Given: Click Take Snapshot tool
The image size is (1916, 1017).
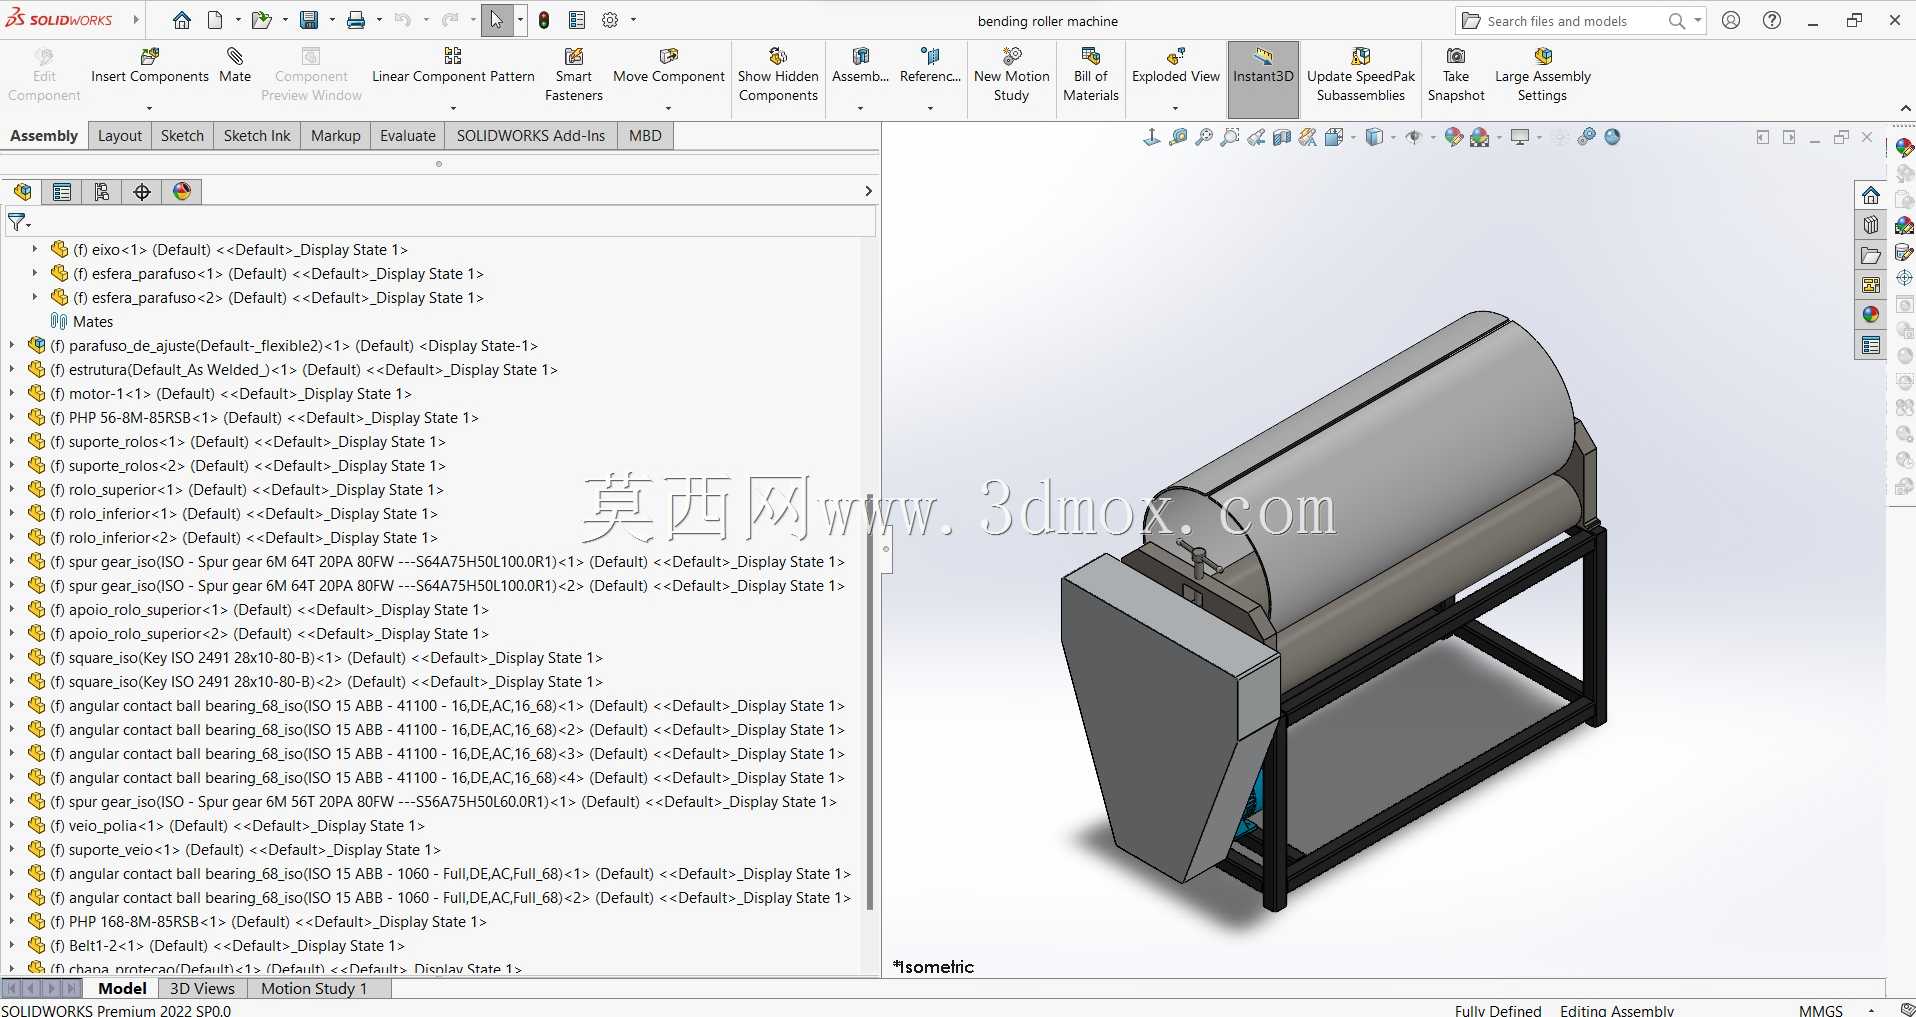Looking at the screenshot, I should tap(1456, 75).
